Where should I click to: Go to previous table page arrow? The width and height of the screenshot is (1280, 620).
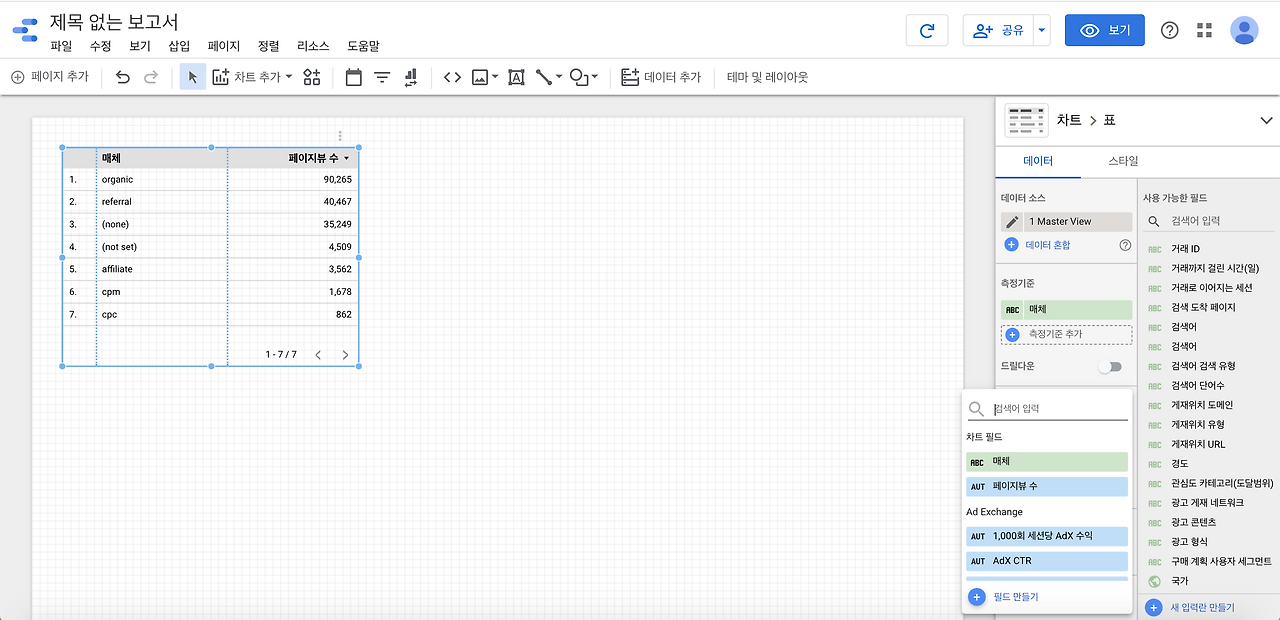point(318,354)
